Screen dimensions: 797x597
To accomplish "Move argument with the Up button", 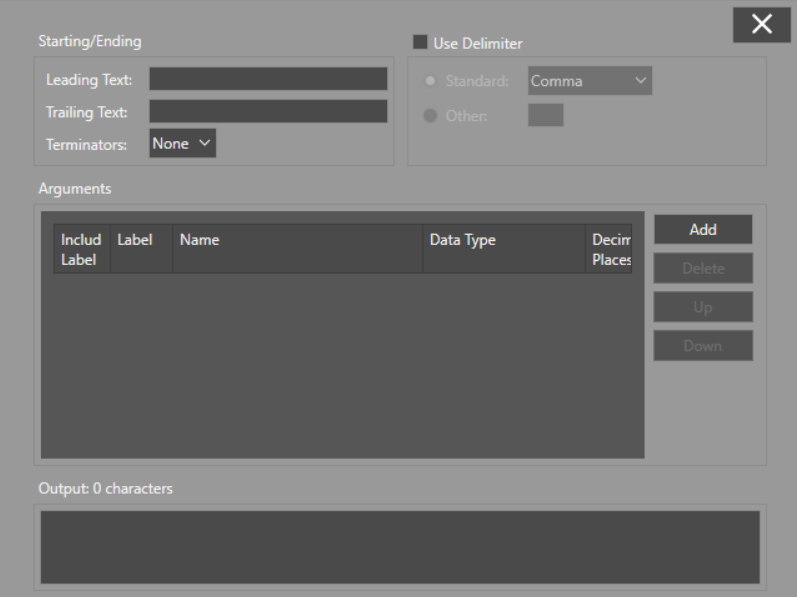I will click(x=702, y=307).
